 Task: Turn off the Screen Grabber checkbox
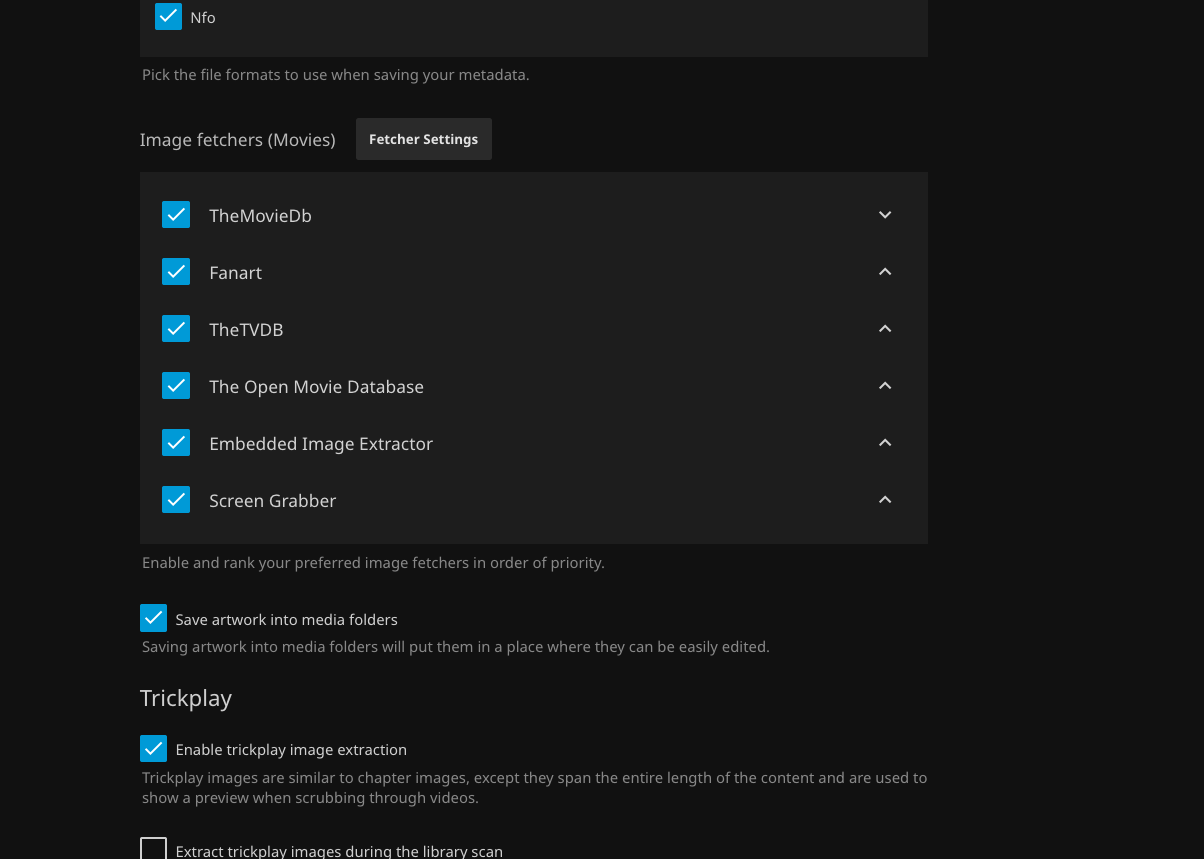coord(176,500)
